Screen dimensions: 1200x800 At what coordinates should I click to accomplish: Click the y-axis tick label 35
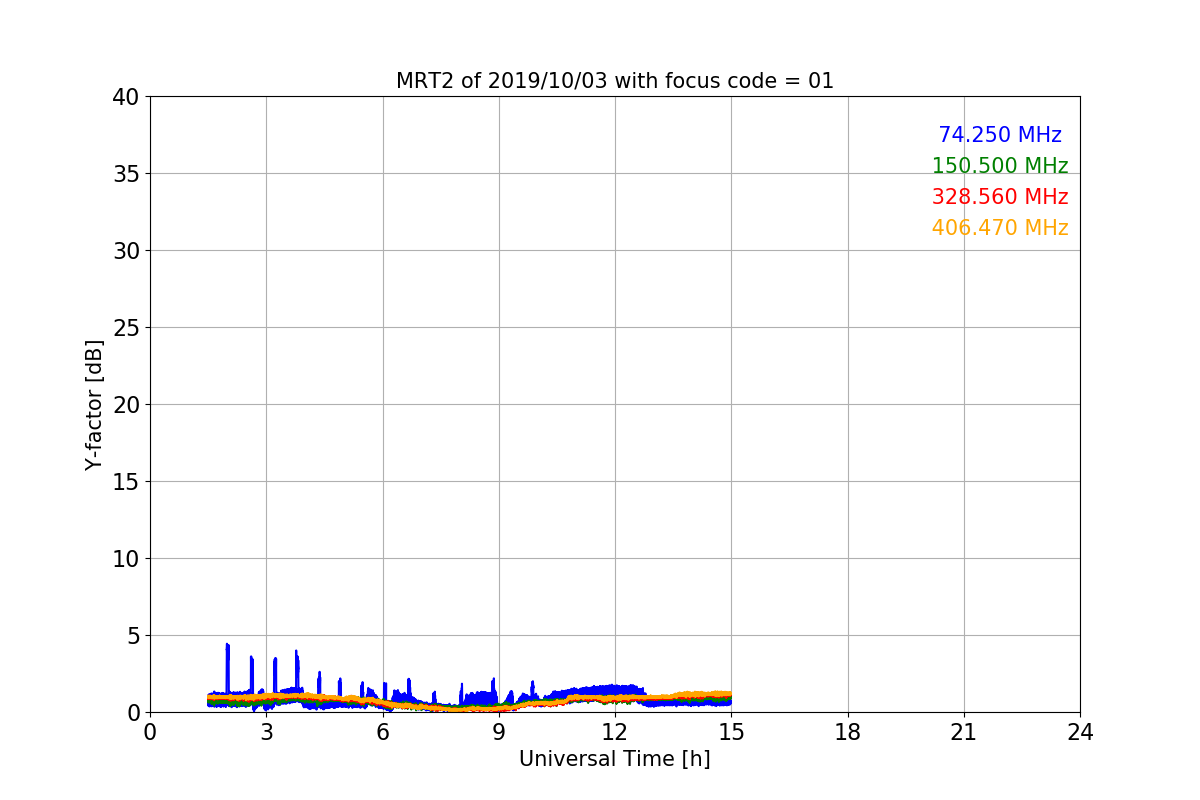point(126,174)
